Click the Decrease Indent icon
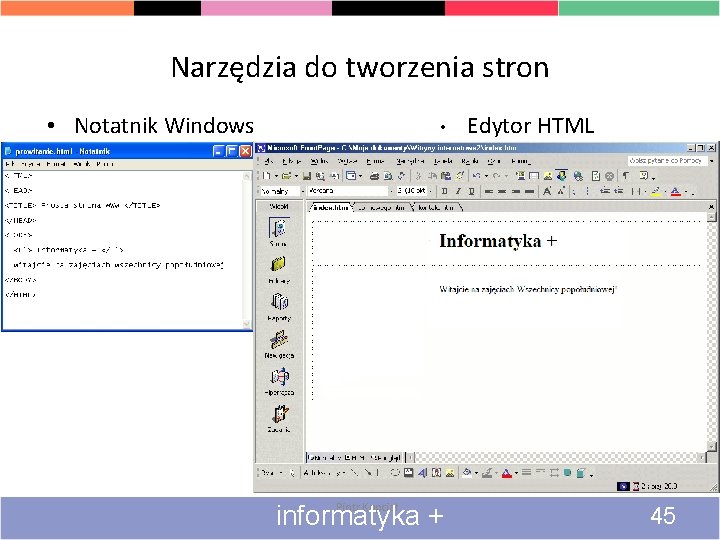Image resolution: width=720 pixels, height=540 pixels. (605, 191)
